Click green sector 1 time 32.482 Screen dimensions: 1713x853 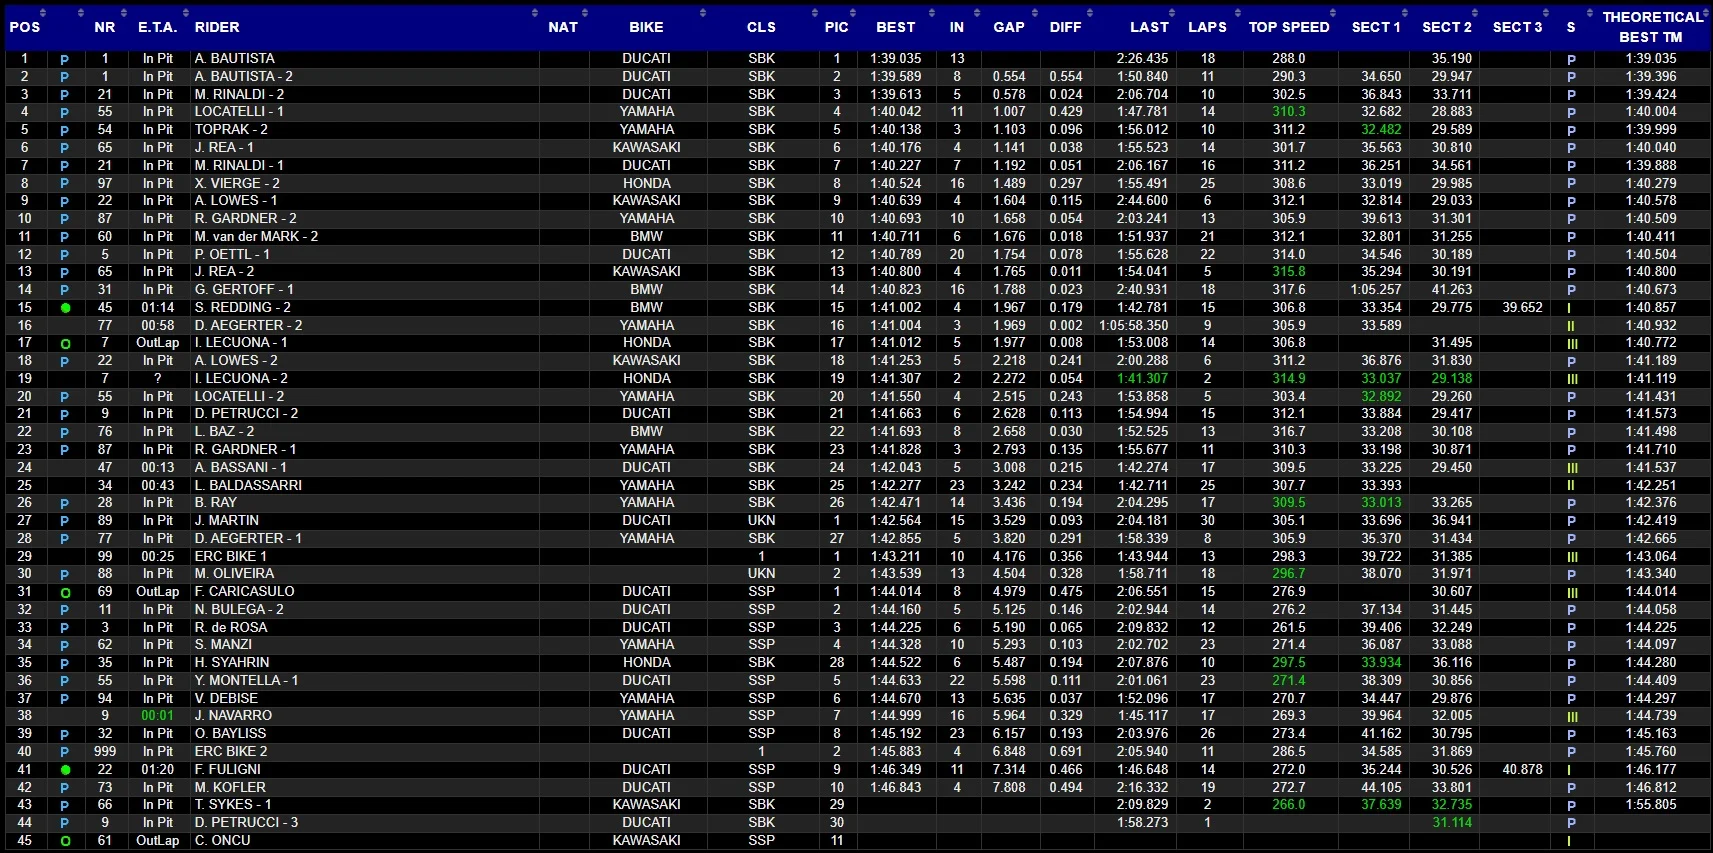1381,130
